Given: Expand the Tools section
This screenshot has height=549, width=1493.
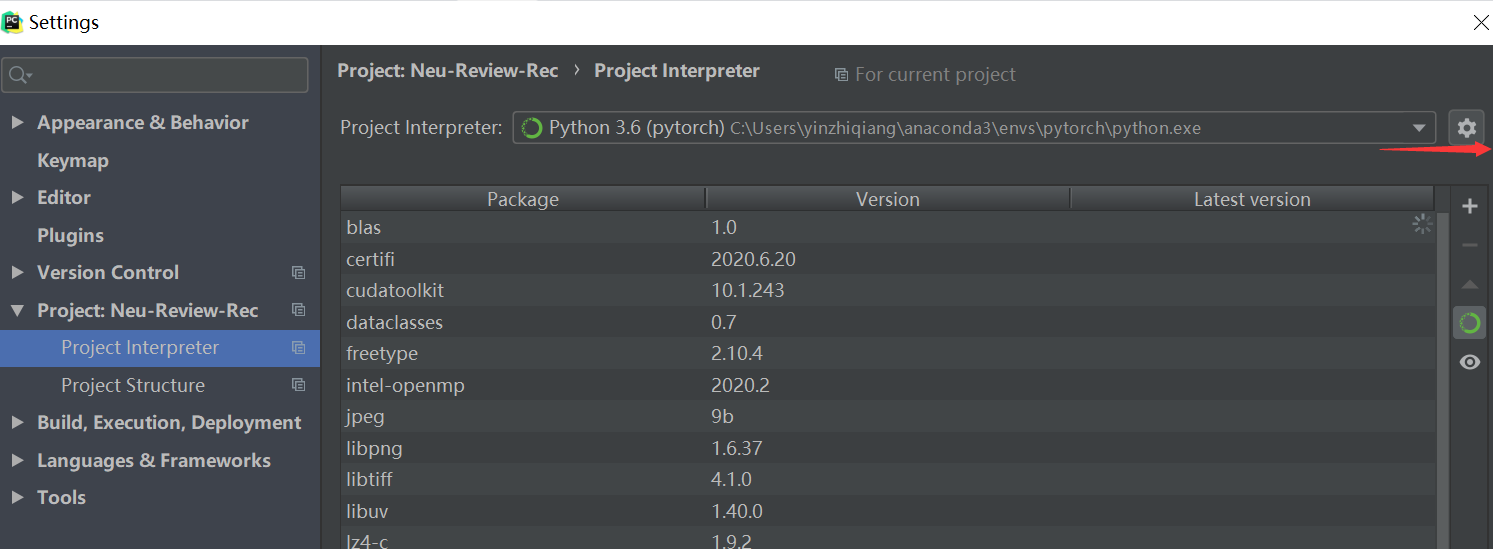Looking at the screenshot, I should coord(17,497).
